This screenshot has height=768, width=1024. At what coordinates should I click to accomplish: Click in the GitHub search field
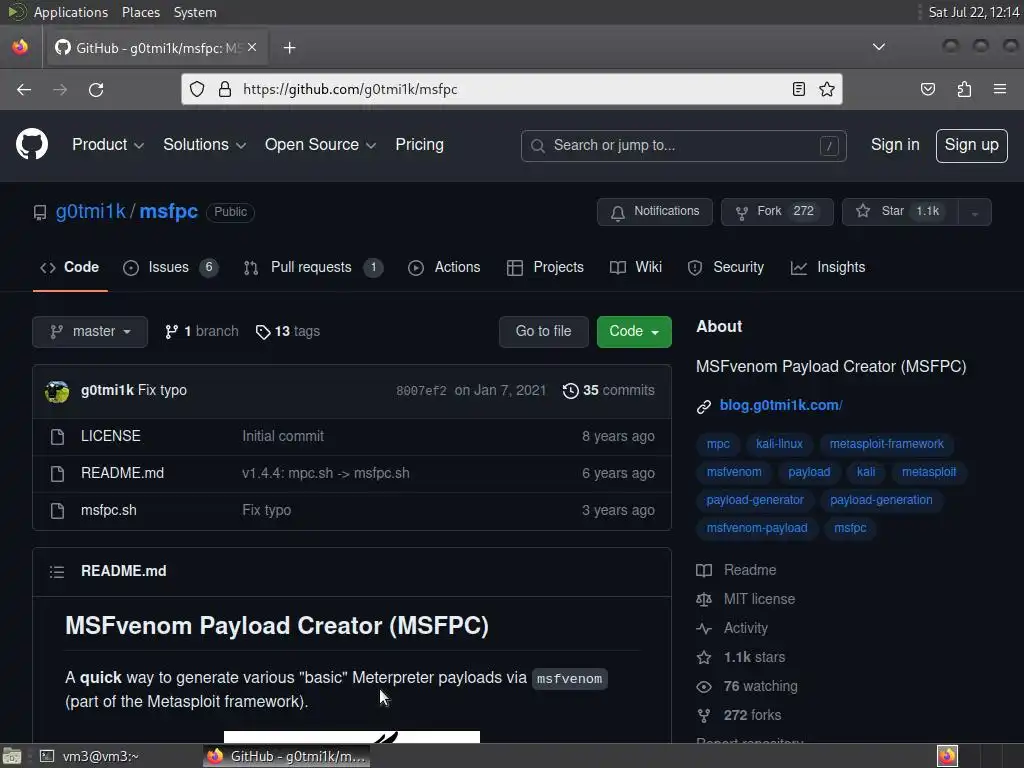683,146
